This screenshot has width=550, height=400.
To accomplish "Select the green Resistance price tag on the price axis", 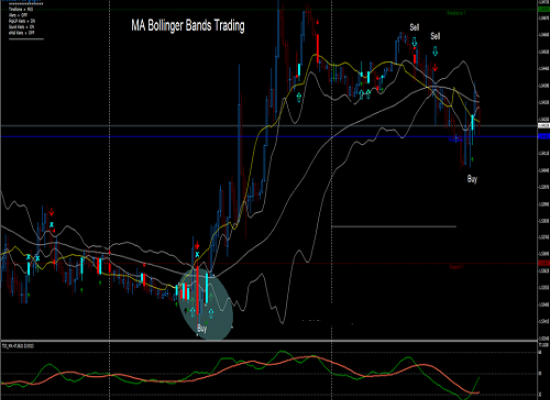I will point(544,9).
